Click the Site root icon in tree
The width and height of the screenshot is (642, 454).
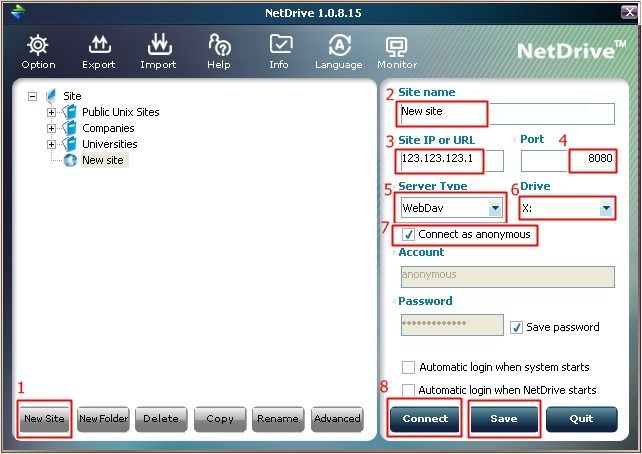51,96
